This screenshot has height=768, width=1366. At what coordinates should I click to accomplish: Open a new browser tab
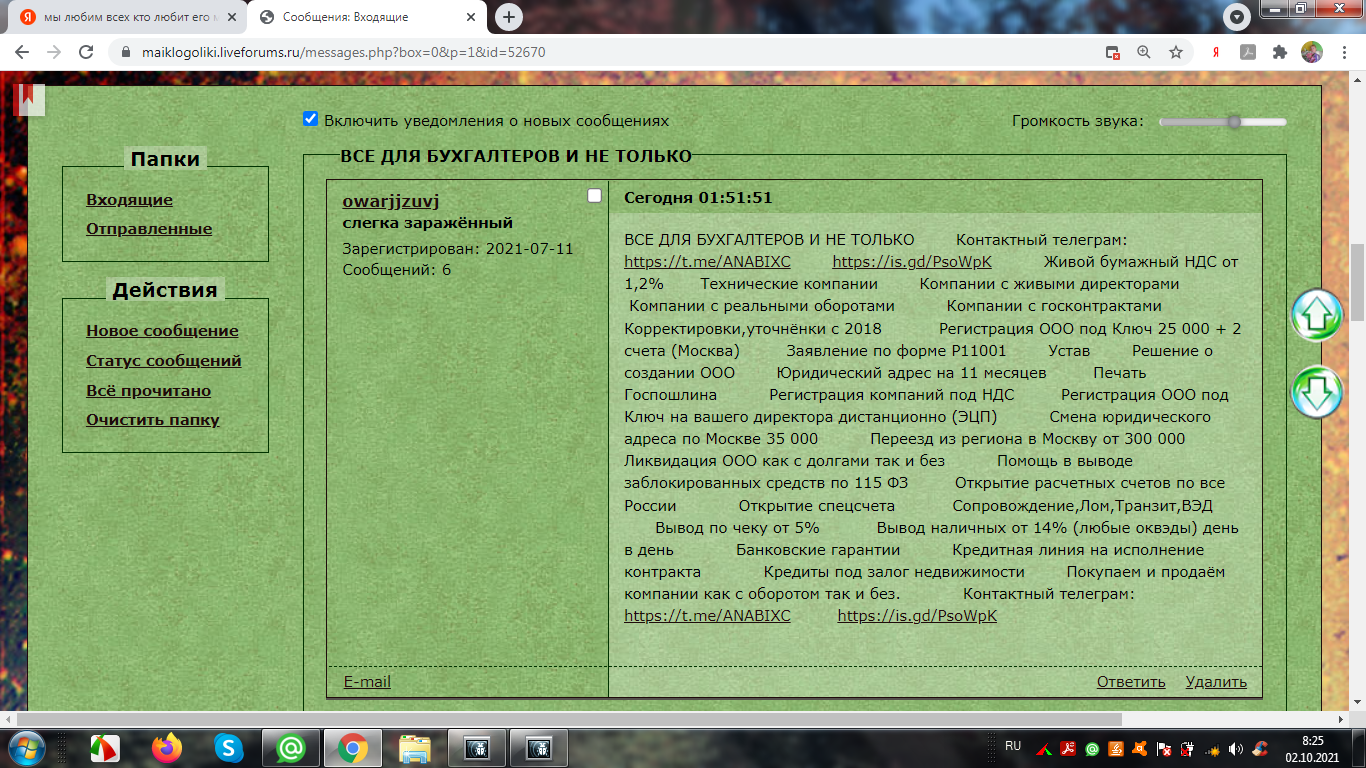click(509, 17)
